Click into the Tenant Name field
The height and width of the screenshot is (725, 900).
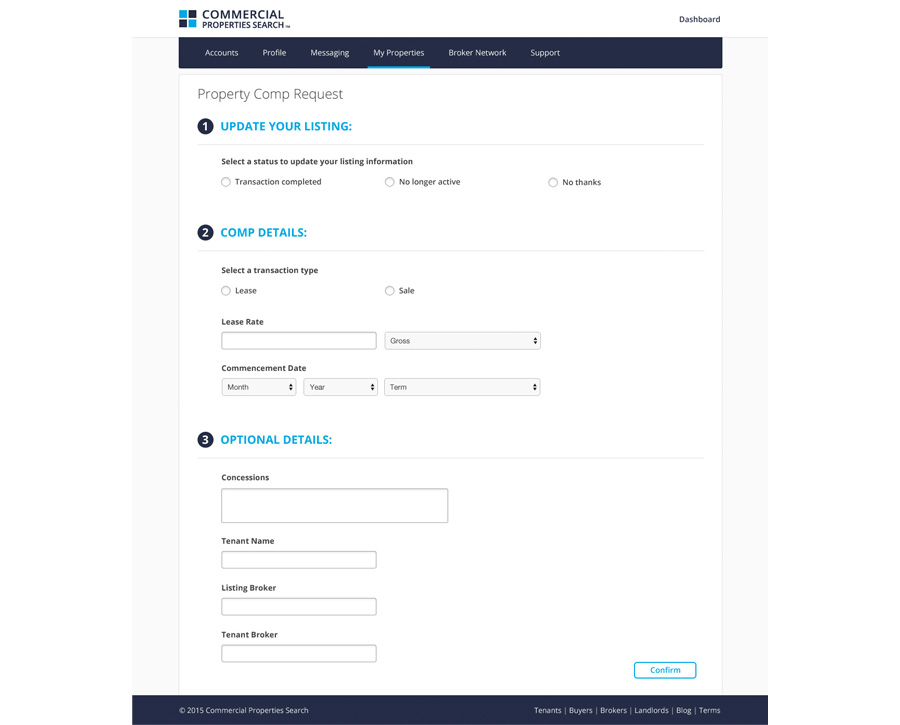[x=299, y=560]
